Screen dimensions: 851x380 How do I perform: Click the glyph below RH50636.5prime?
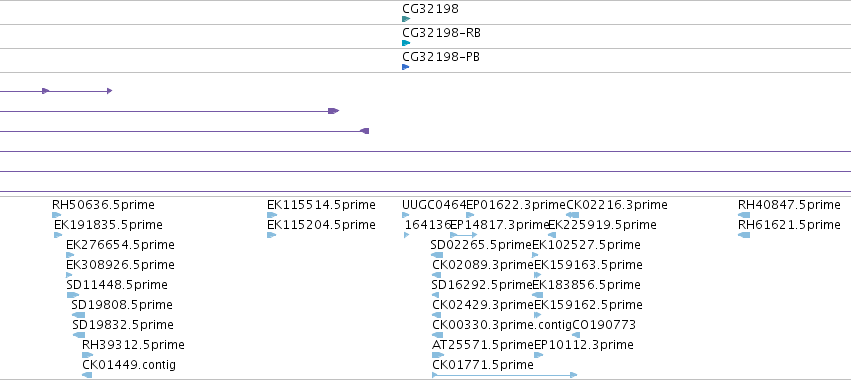[x=57, y=215]
